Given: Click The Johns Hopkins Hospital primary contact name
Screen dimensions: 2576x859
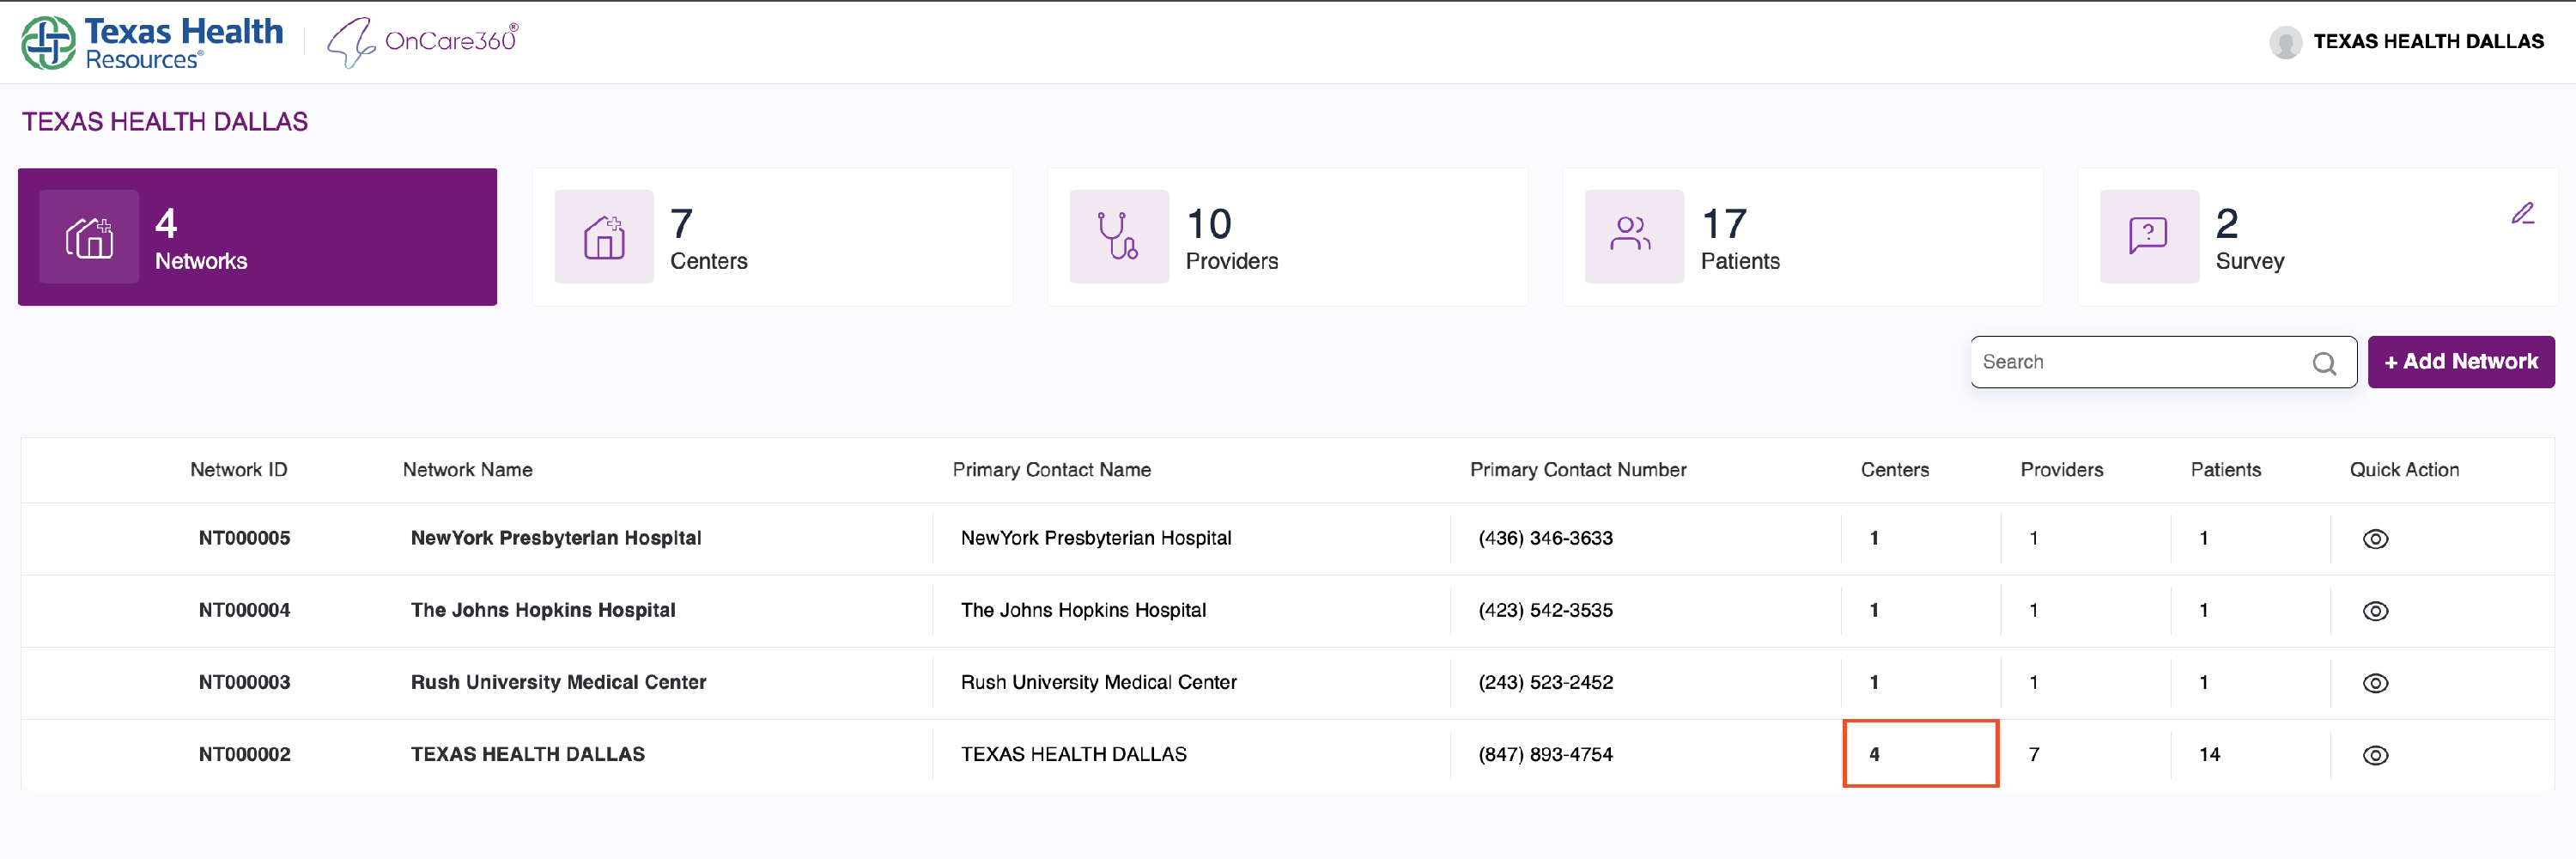Looking at the screenshot, I should coord(1083,610).
